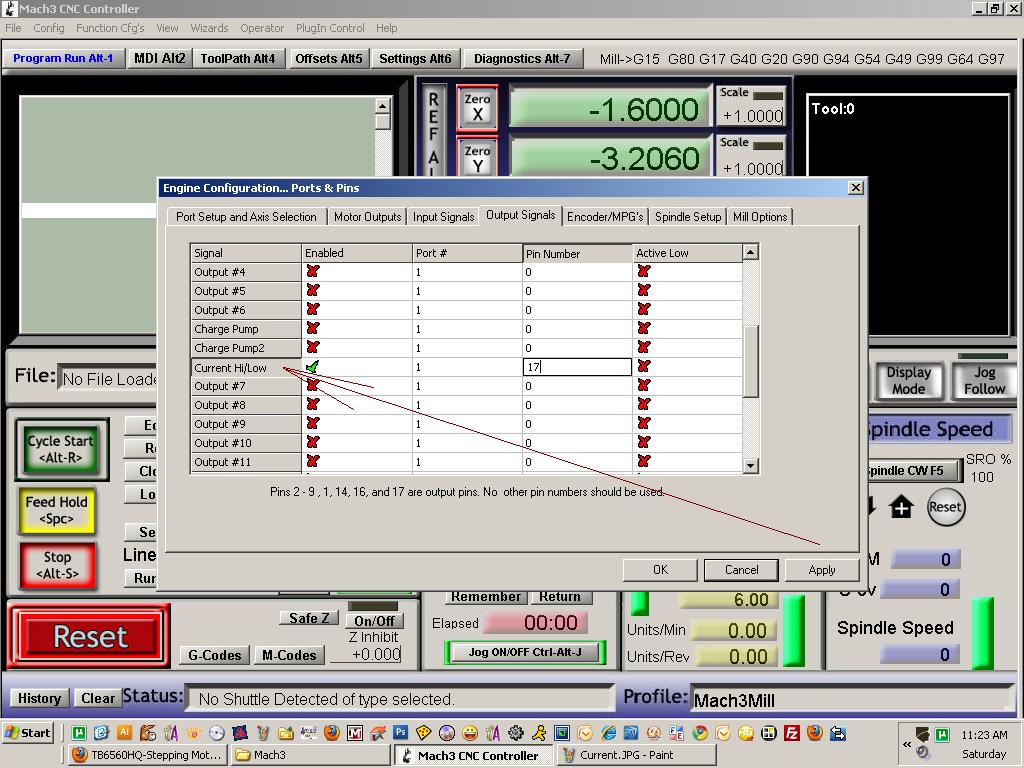Screen dimensions: 1024x768
Task: Switch to the Input Signals tab
Action: click(443, 217)
